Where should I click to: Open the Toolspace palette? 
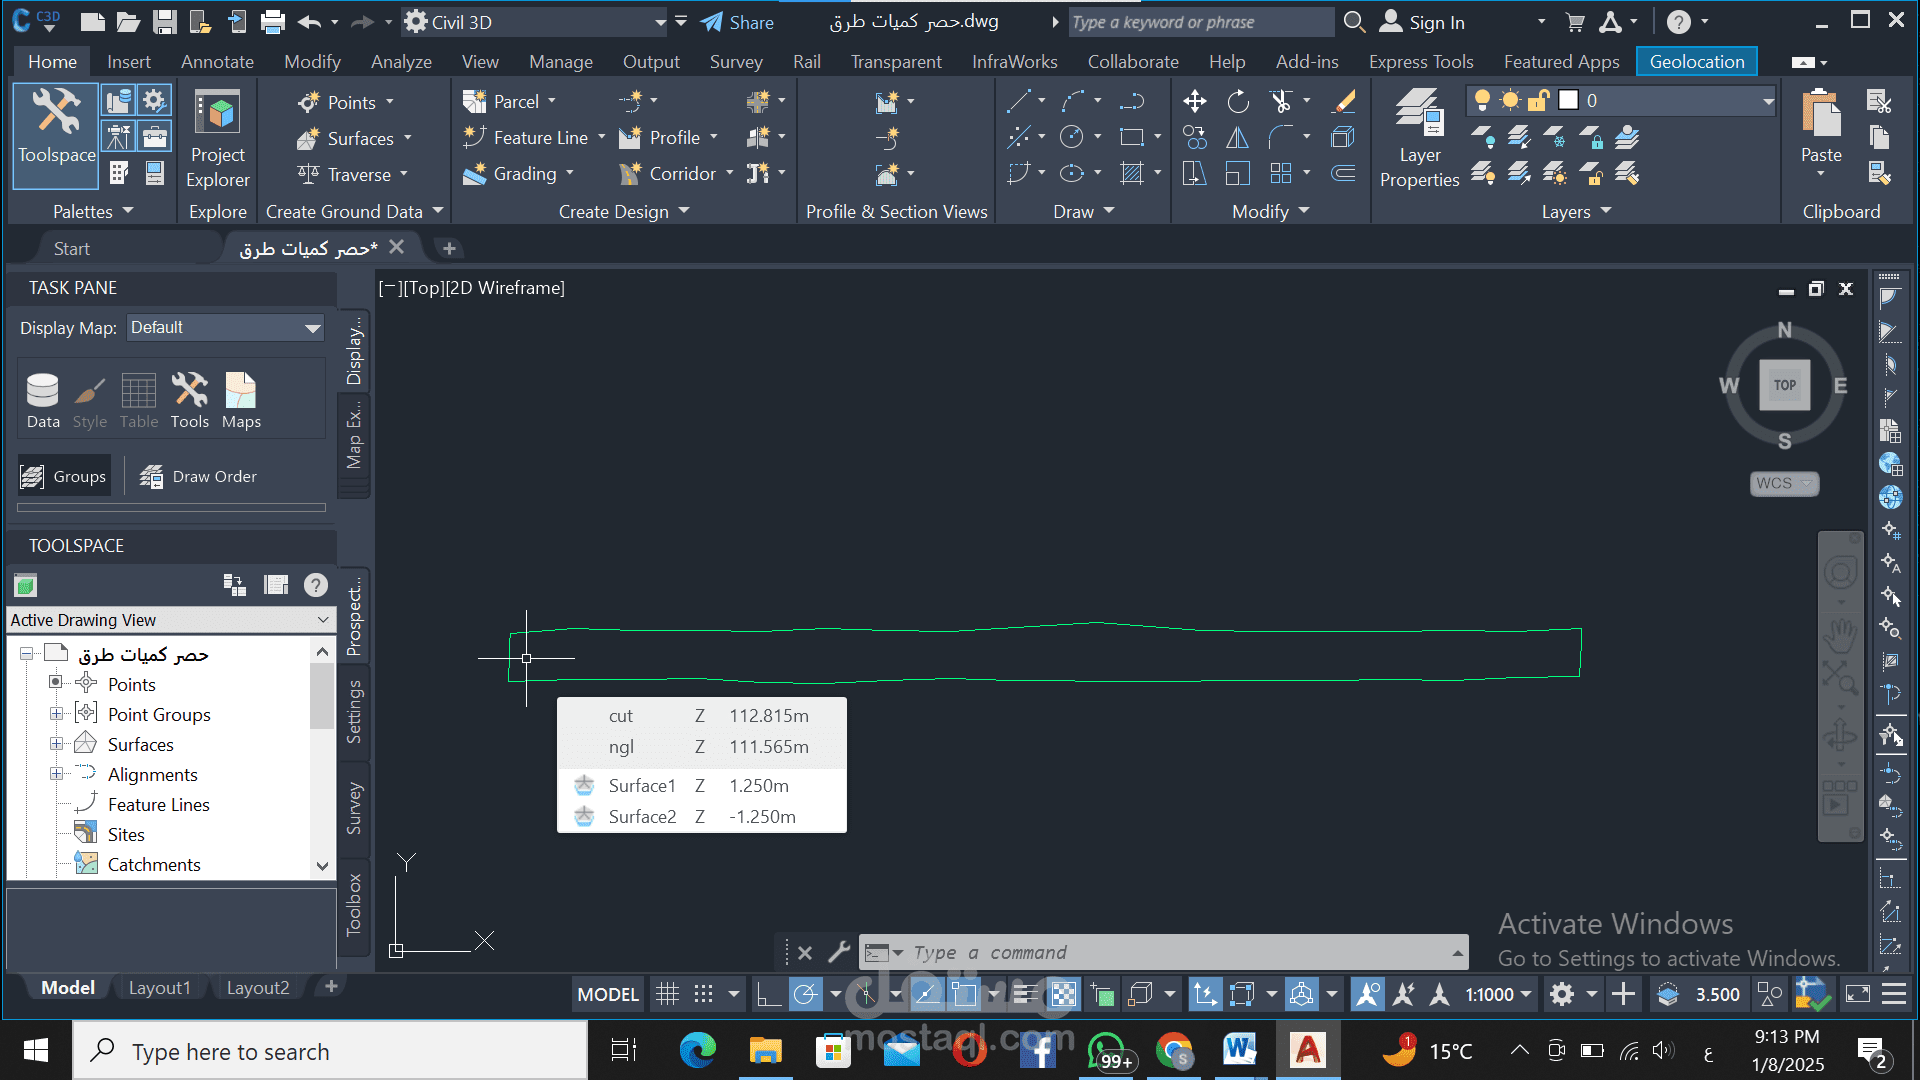click(56, 134)
